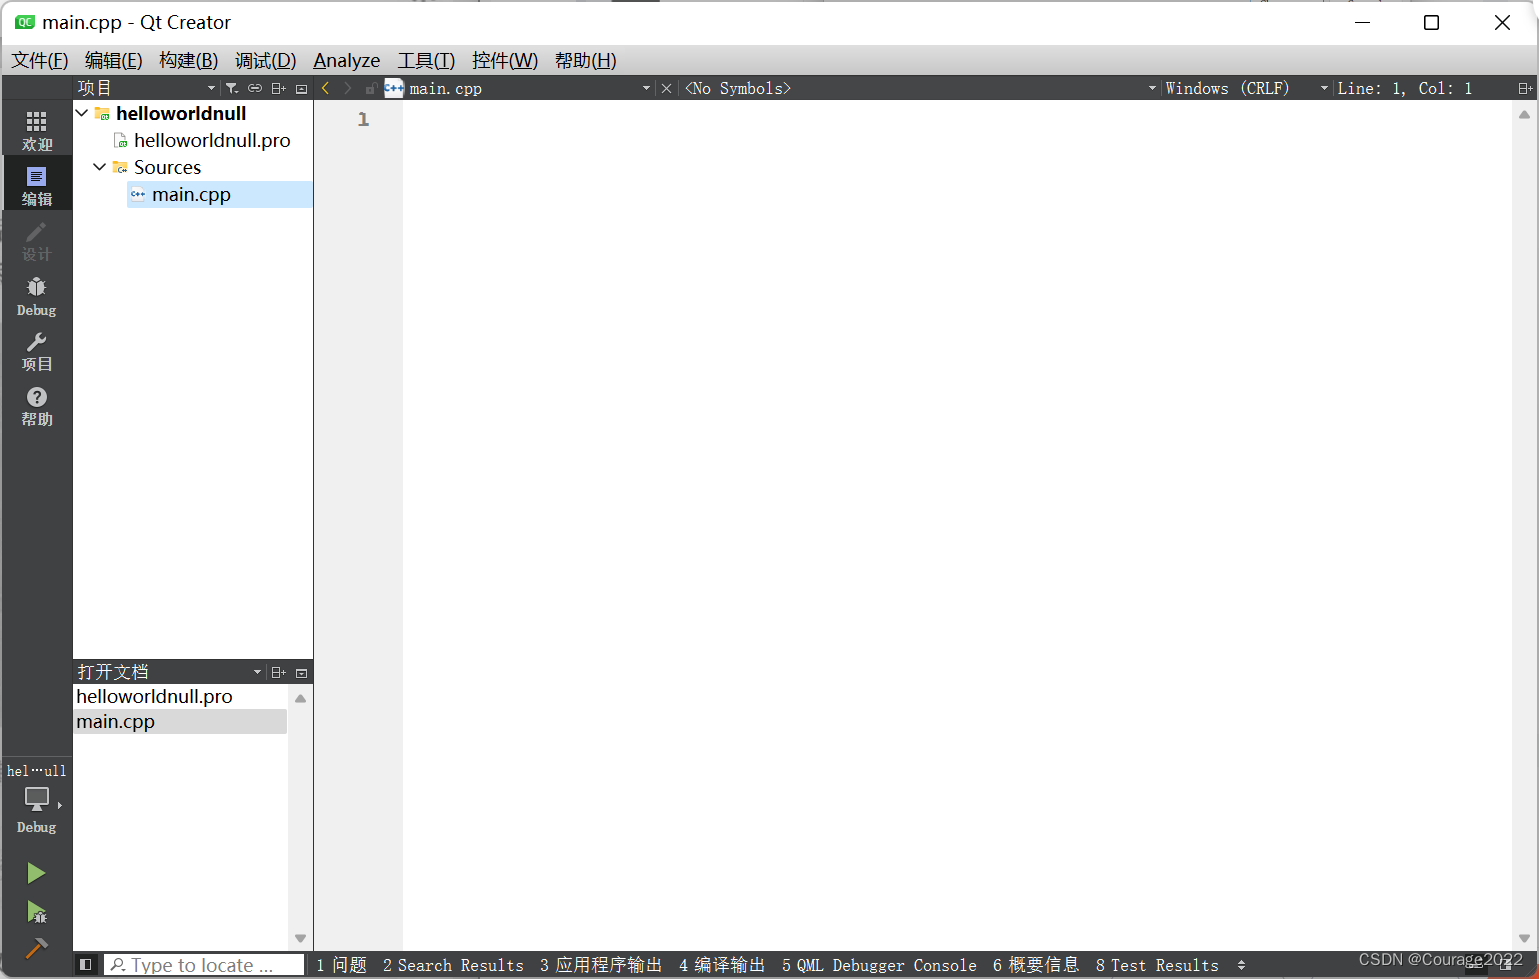Toggle the right sidebar button at the bottom

(1506, 965)
